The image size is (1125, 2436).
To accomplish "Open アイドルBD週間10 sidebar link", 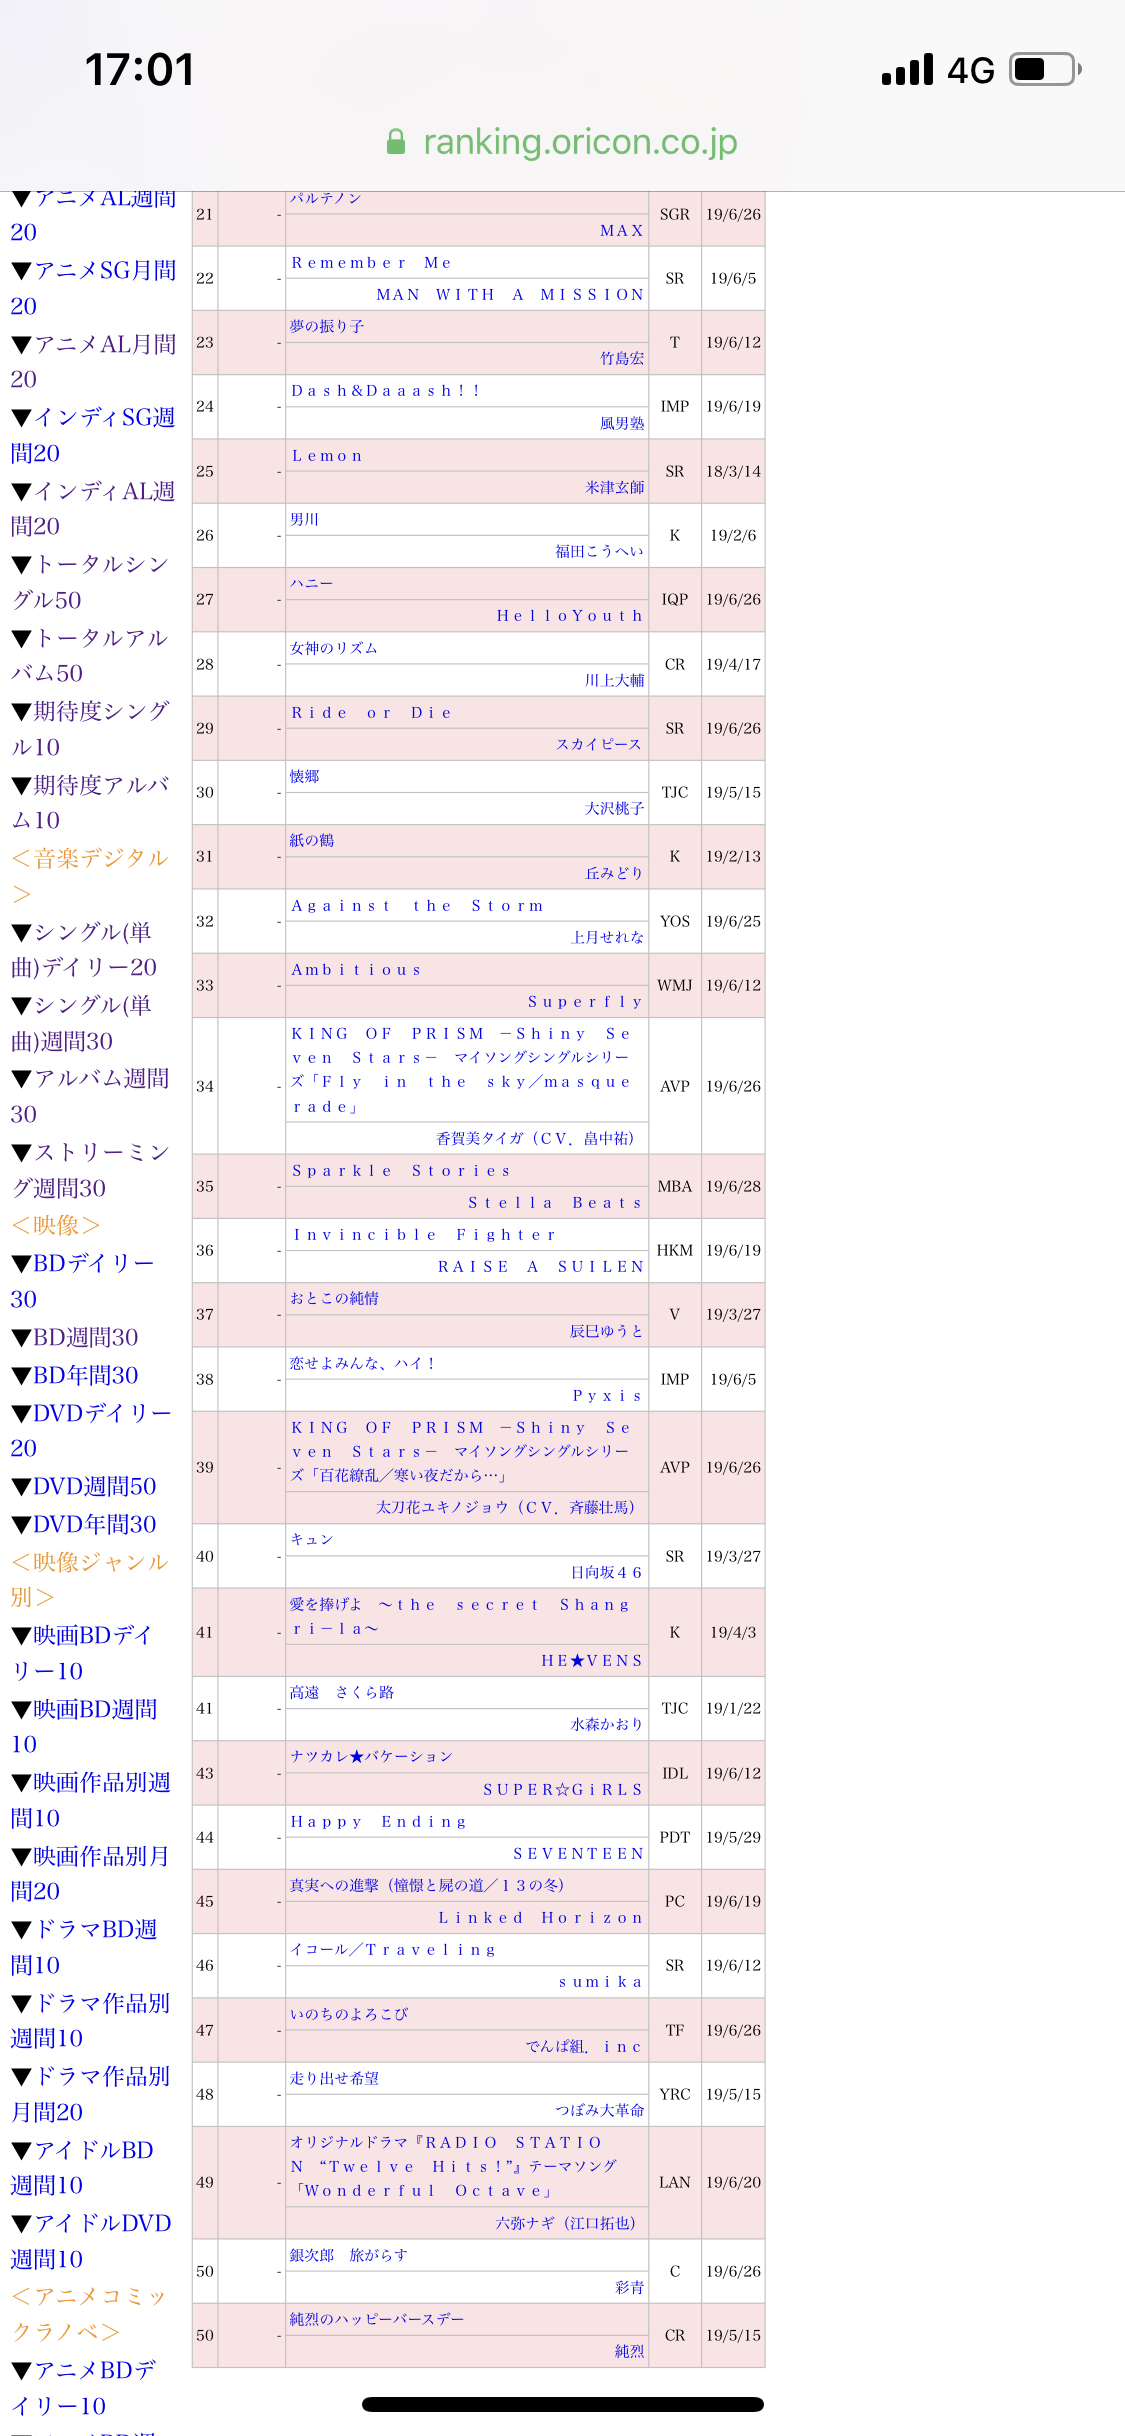I will tap(83, 2167).
